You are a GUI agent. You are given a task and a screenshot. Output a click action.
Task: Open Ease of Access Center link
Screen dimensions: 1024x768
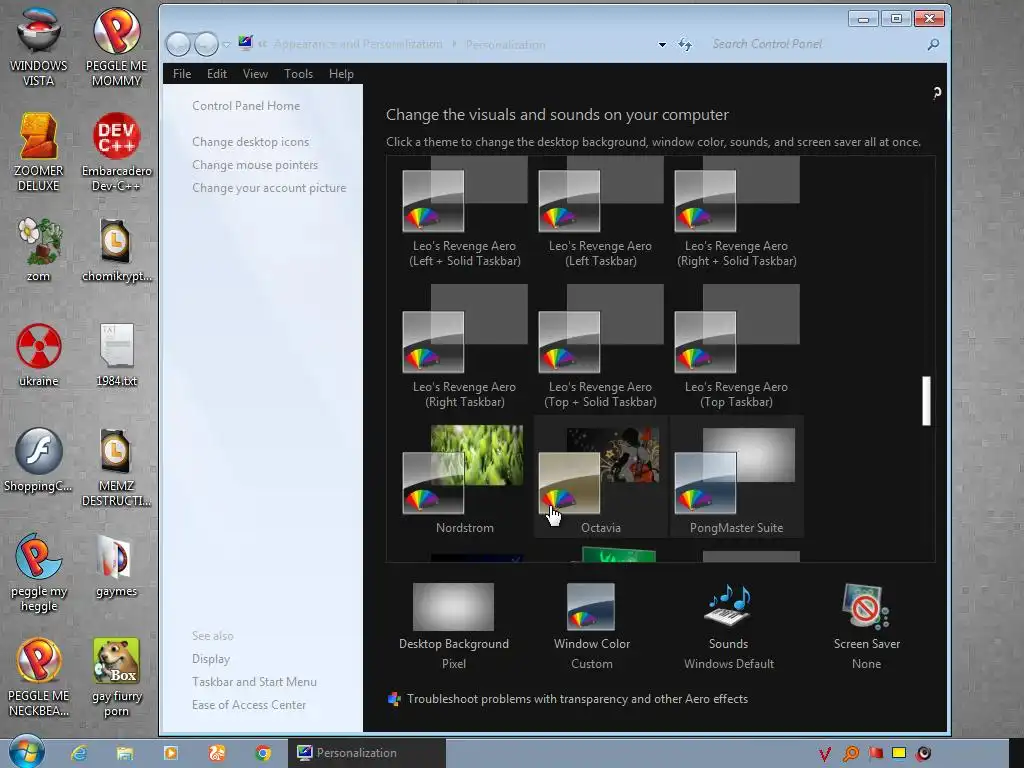tap(249, 705)
